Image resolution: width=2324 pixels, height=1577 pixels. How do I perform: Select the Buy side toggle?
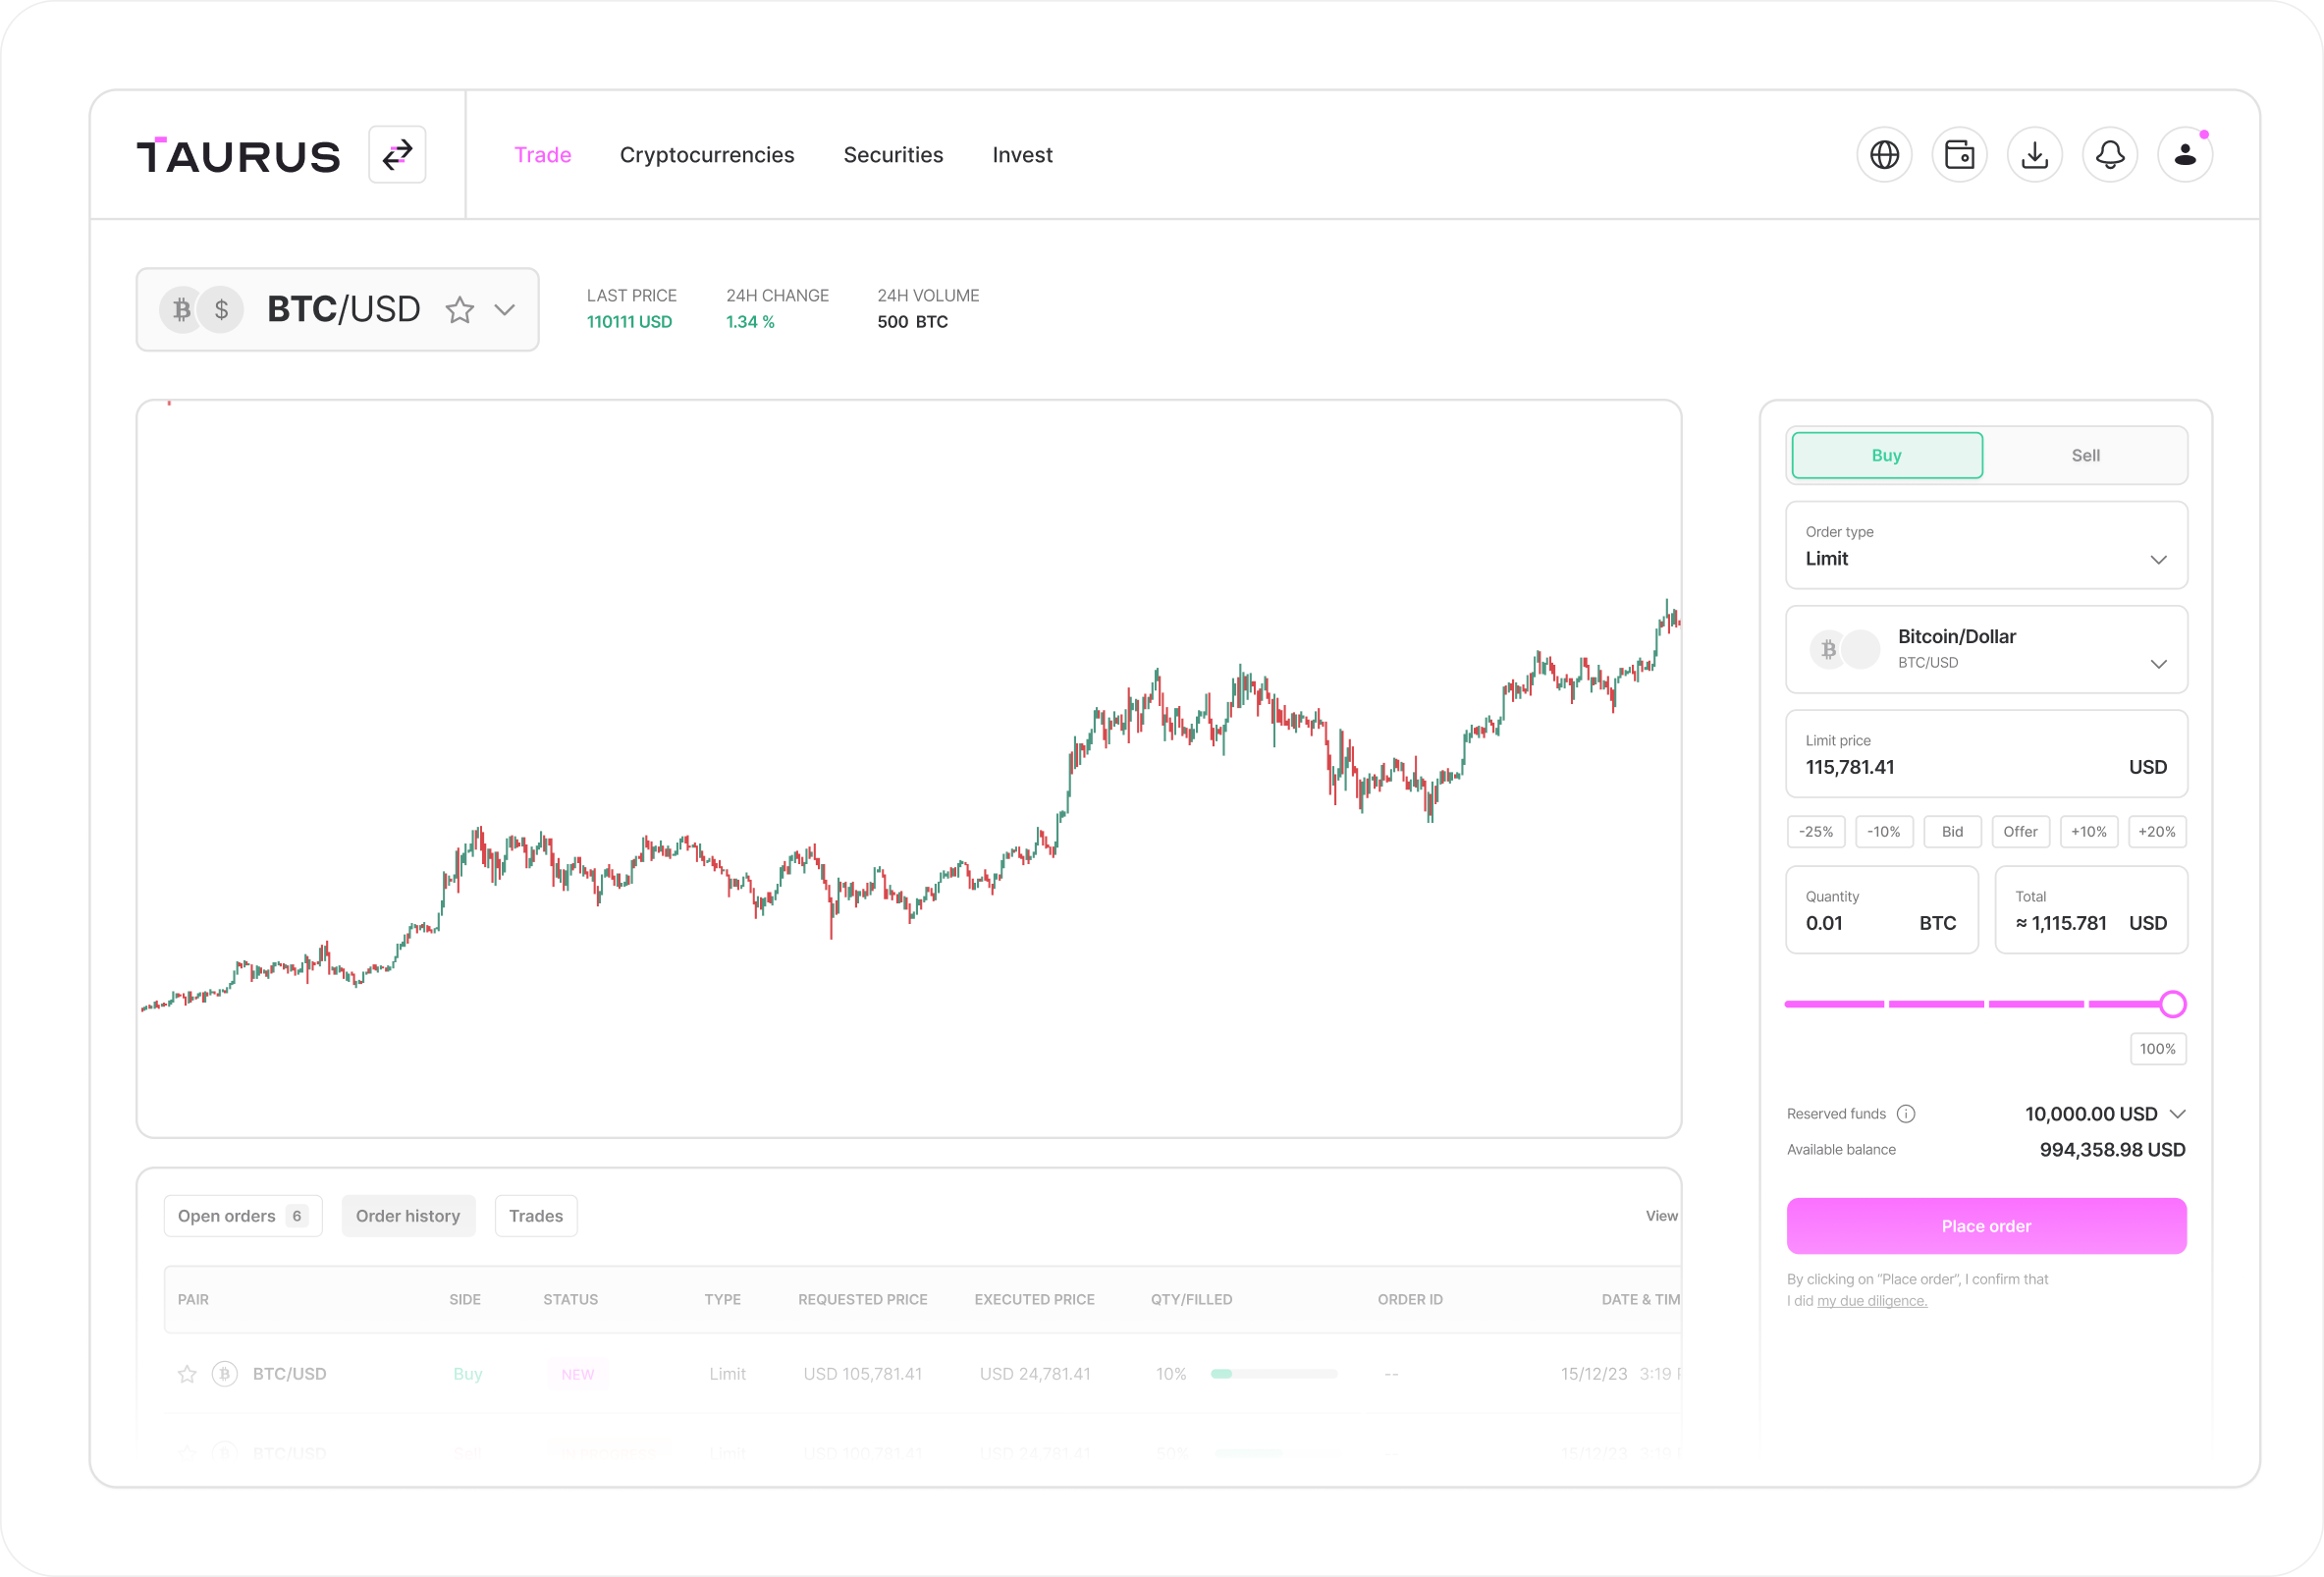coord(1886,456)
